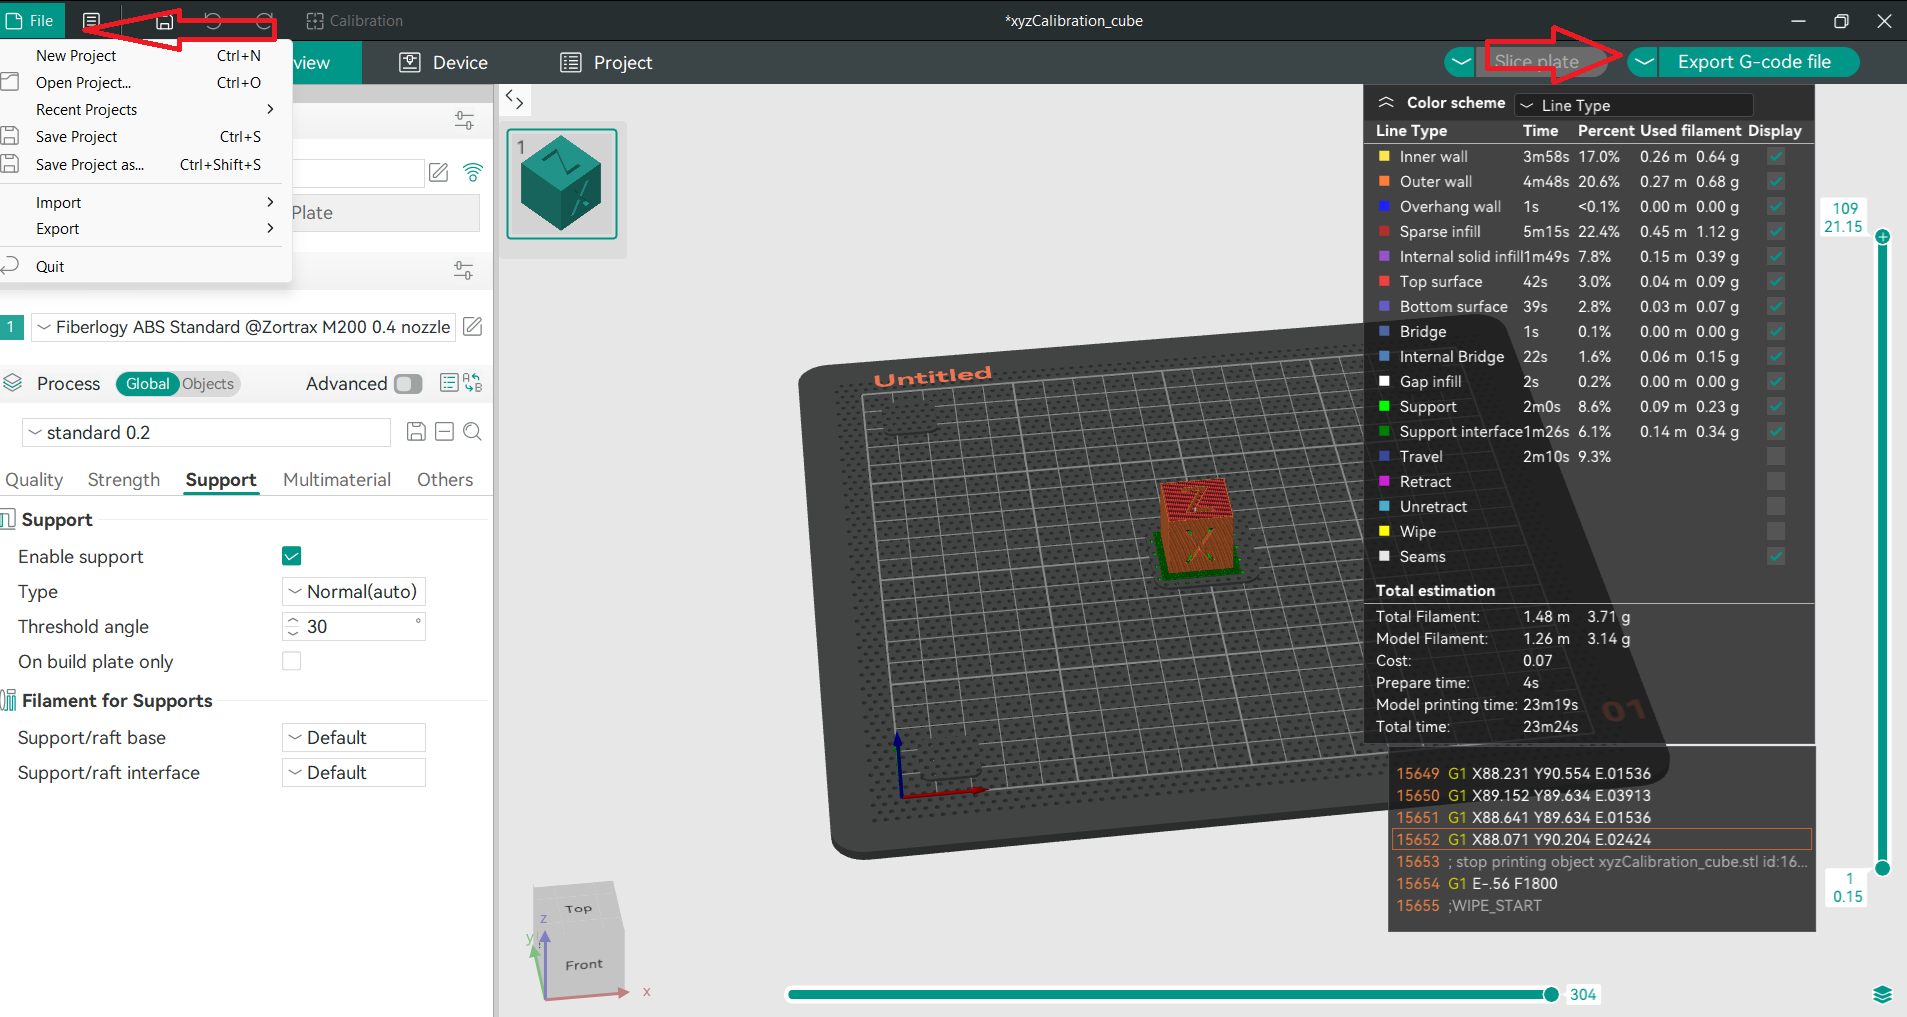Open the Support/raft base Default dropdown
Screen dimensions: 1907x1017
pyautogui.click(x=354, y=738)
